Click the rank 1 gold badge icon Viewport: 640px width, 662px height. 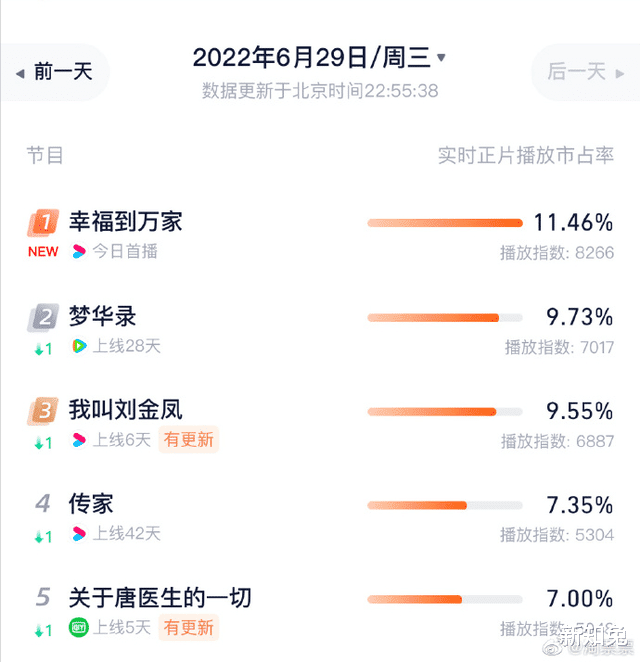[43, 222]
